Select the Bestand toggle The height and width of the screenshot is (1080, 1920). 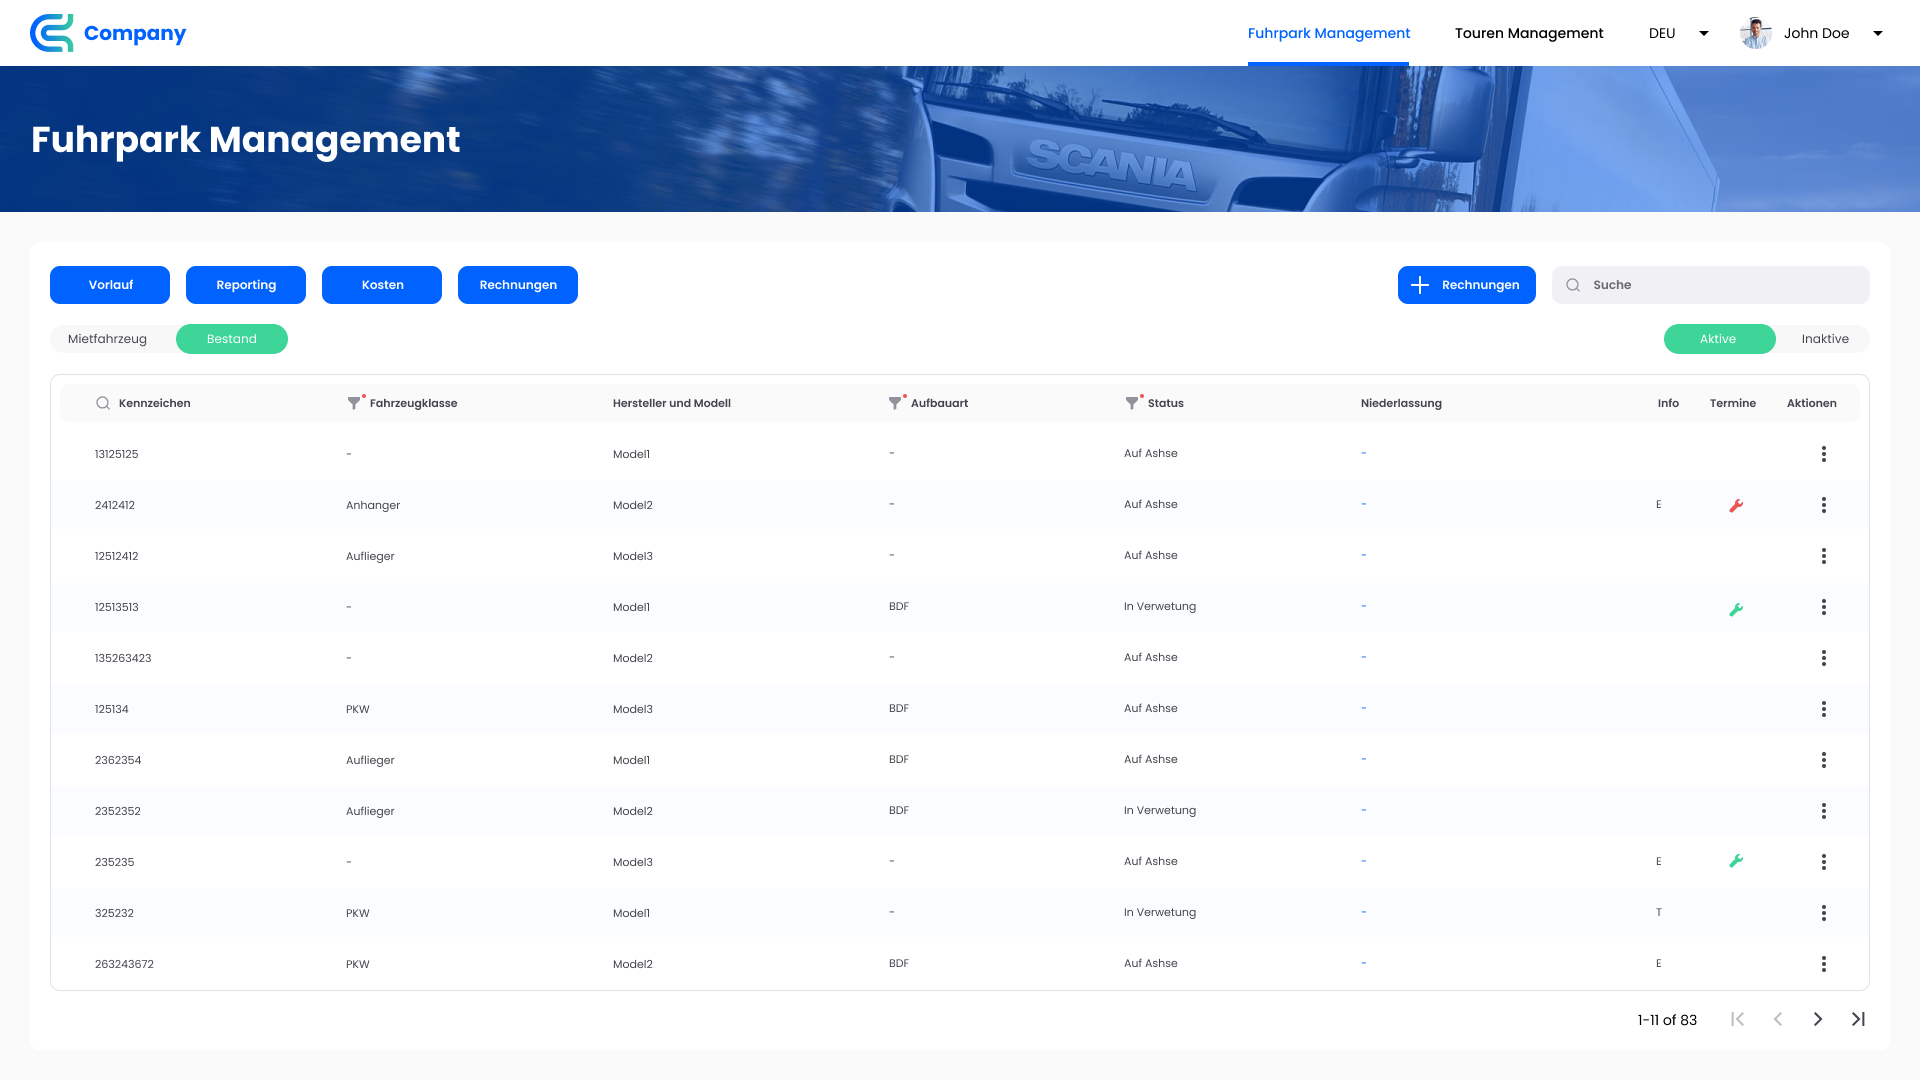tap(232, 339)
